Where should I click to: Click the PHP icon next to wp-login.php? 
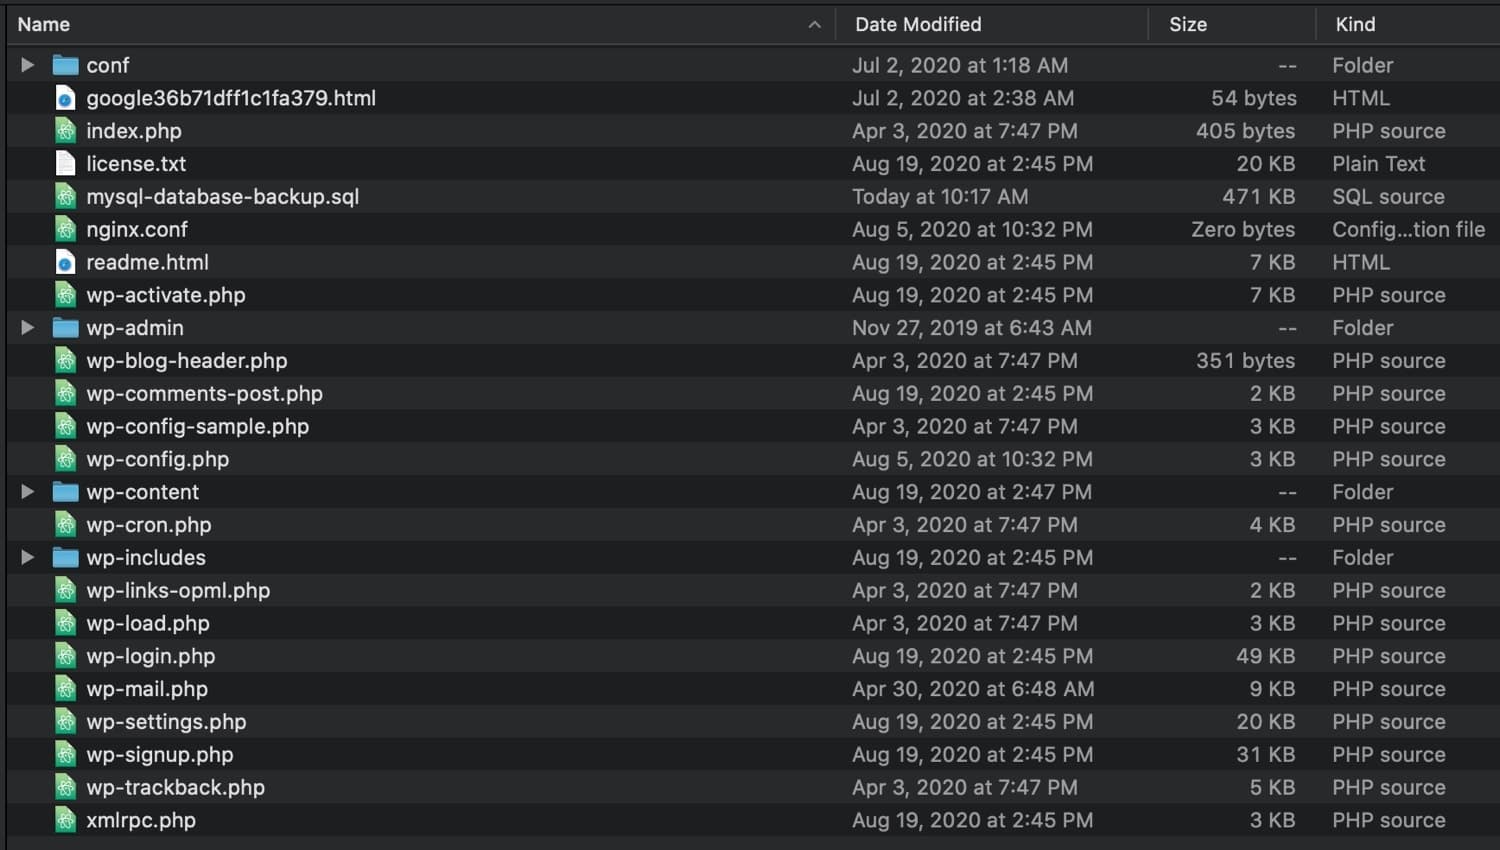[66, 656]
